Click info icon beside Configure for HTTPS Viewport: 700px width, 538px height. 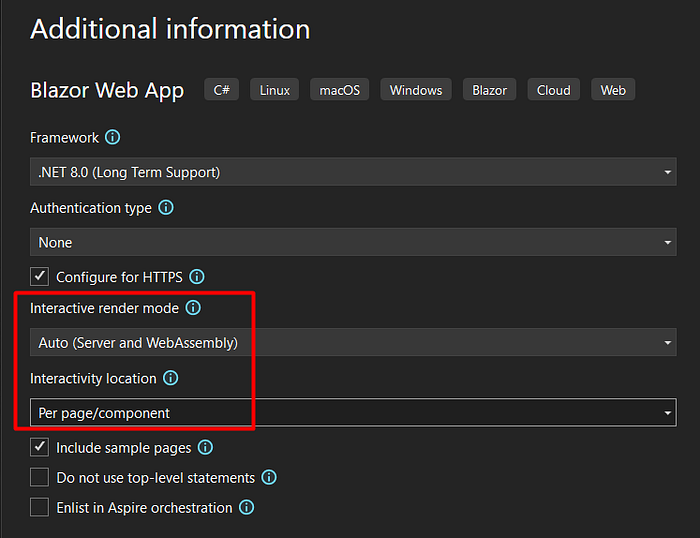coord(197,277)
